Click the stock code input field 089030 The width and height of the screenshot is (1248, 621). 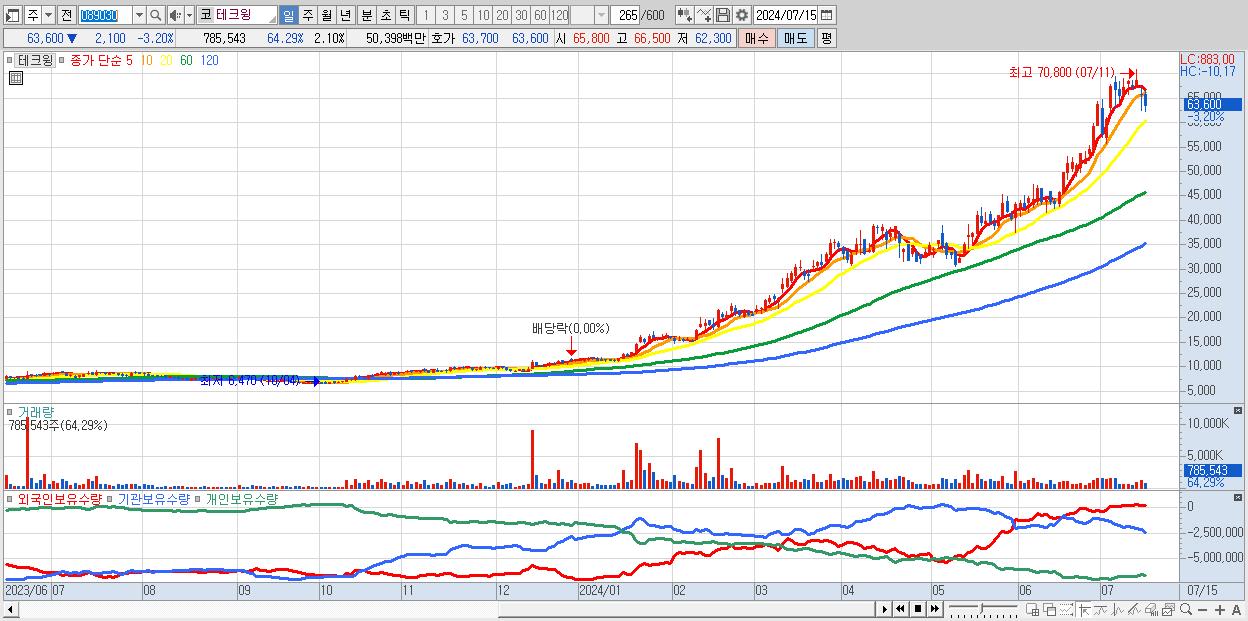click(x=105, y=15)
